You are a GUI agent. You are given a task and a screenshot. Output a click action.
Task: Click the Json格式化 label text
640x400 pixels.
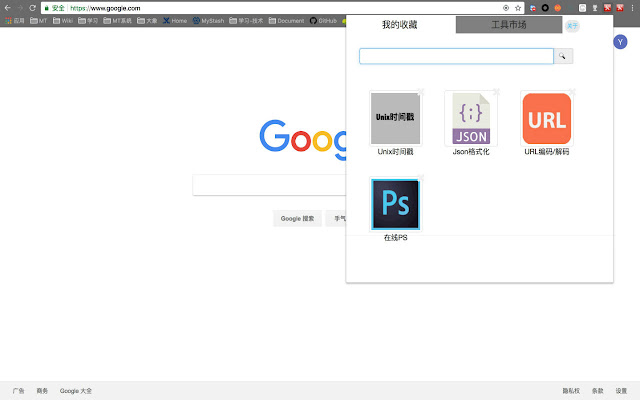pos(471,152)
